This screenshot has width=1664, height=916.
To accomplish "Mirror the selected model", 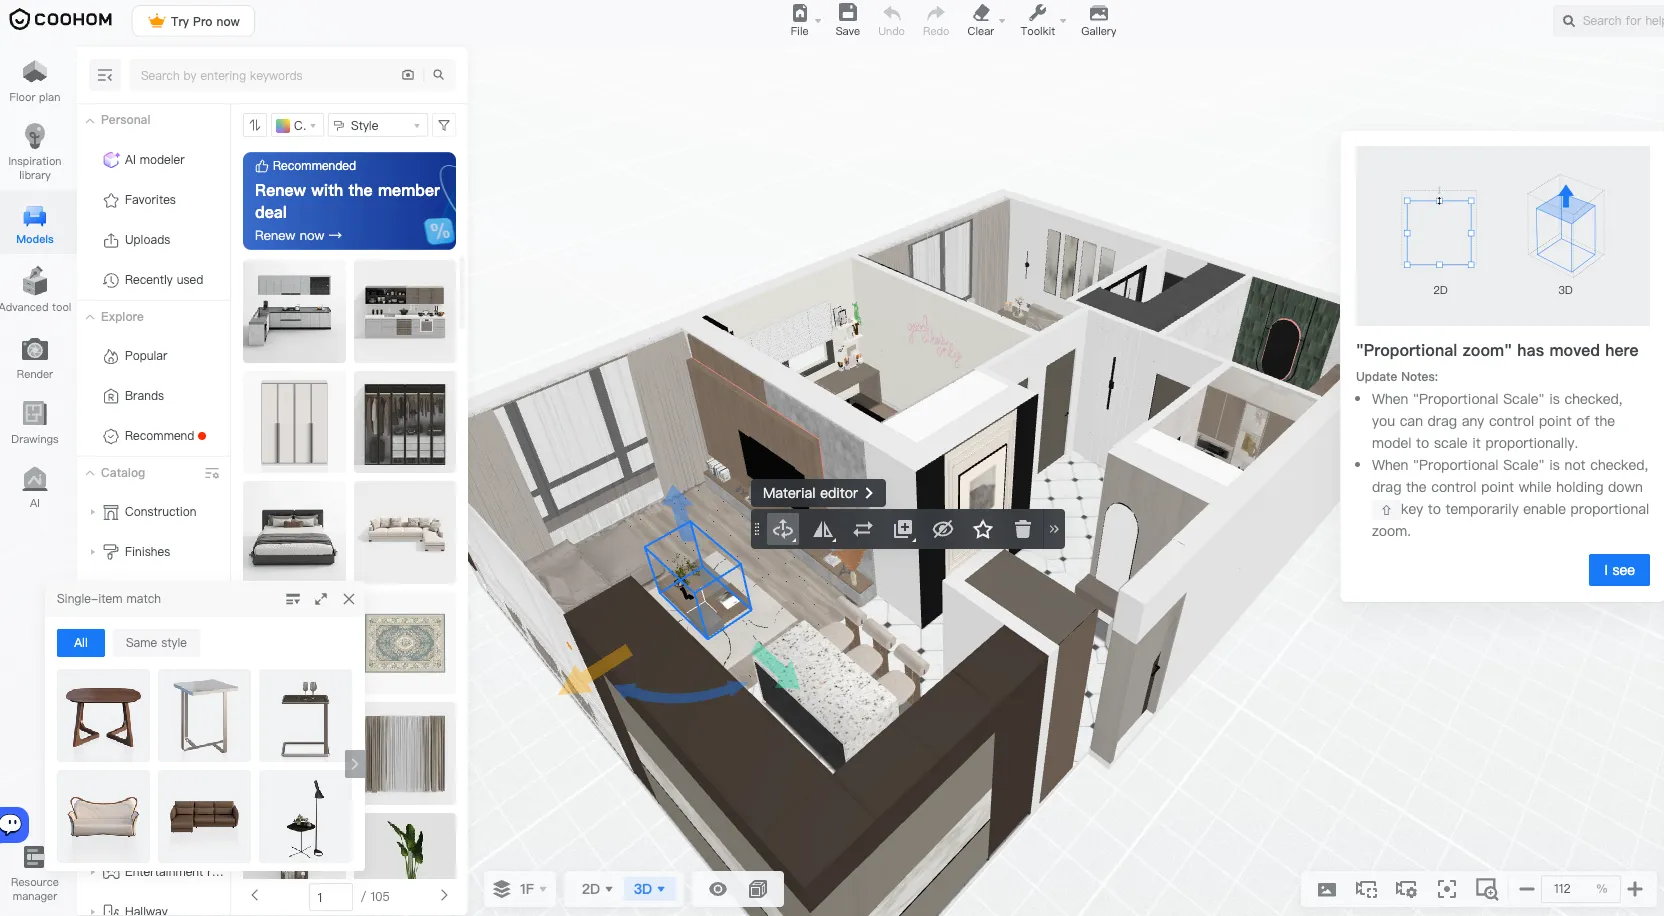I will pos(823,529).
